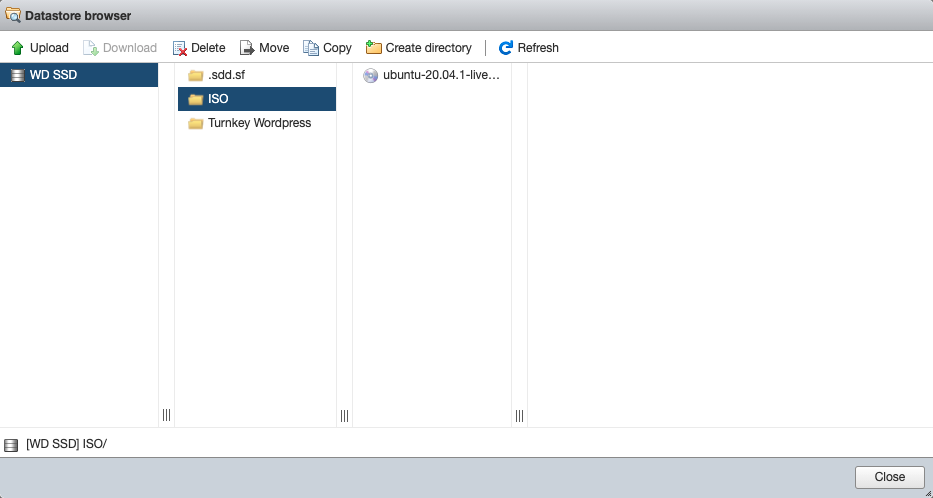This screenshot has height=498, width=933.
Task: Close the Datastore browser dialog
Action: (x=890, y=477)
